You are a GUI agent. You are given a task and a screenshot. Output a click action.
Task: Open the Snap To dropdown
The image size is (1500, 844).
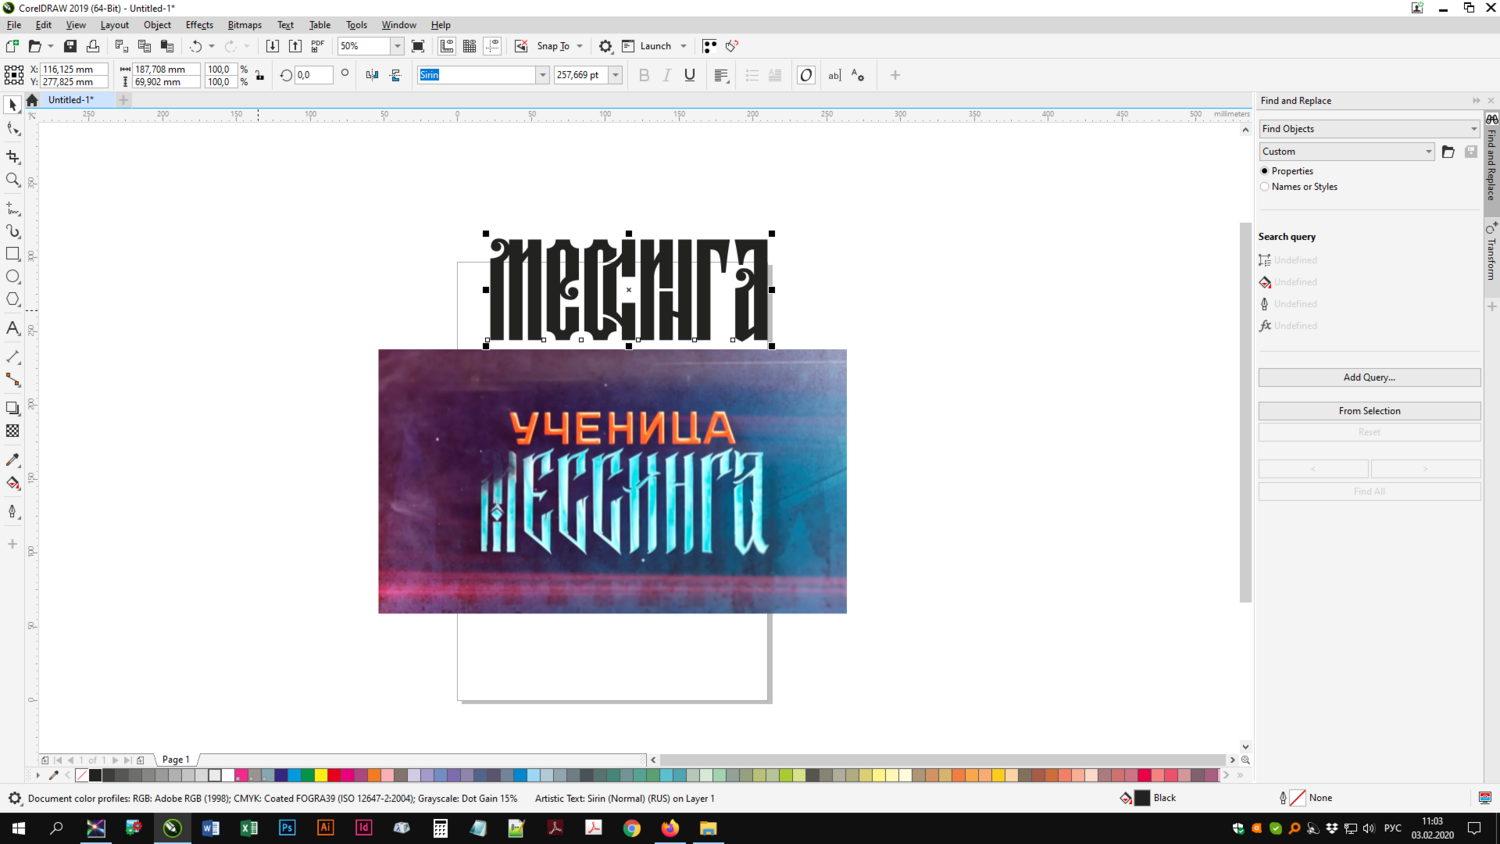580,46
